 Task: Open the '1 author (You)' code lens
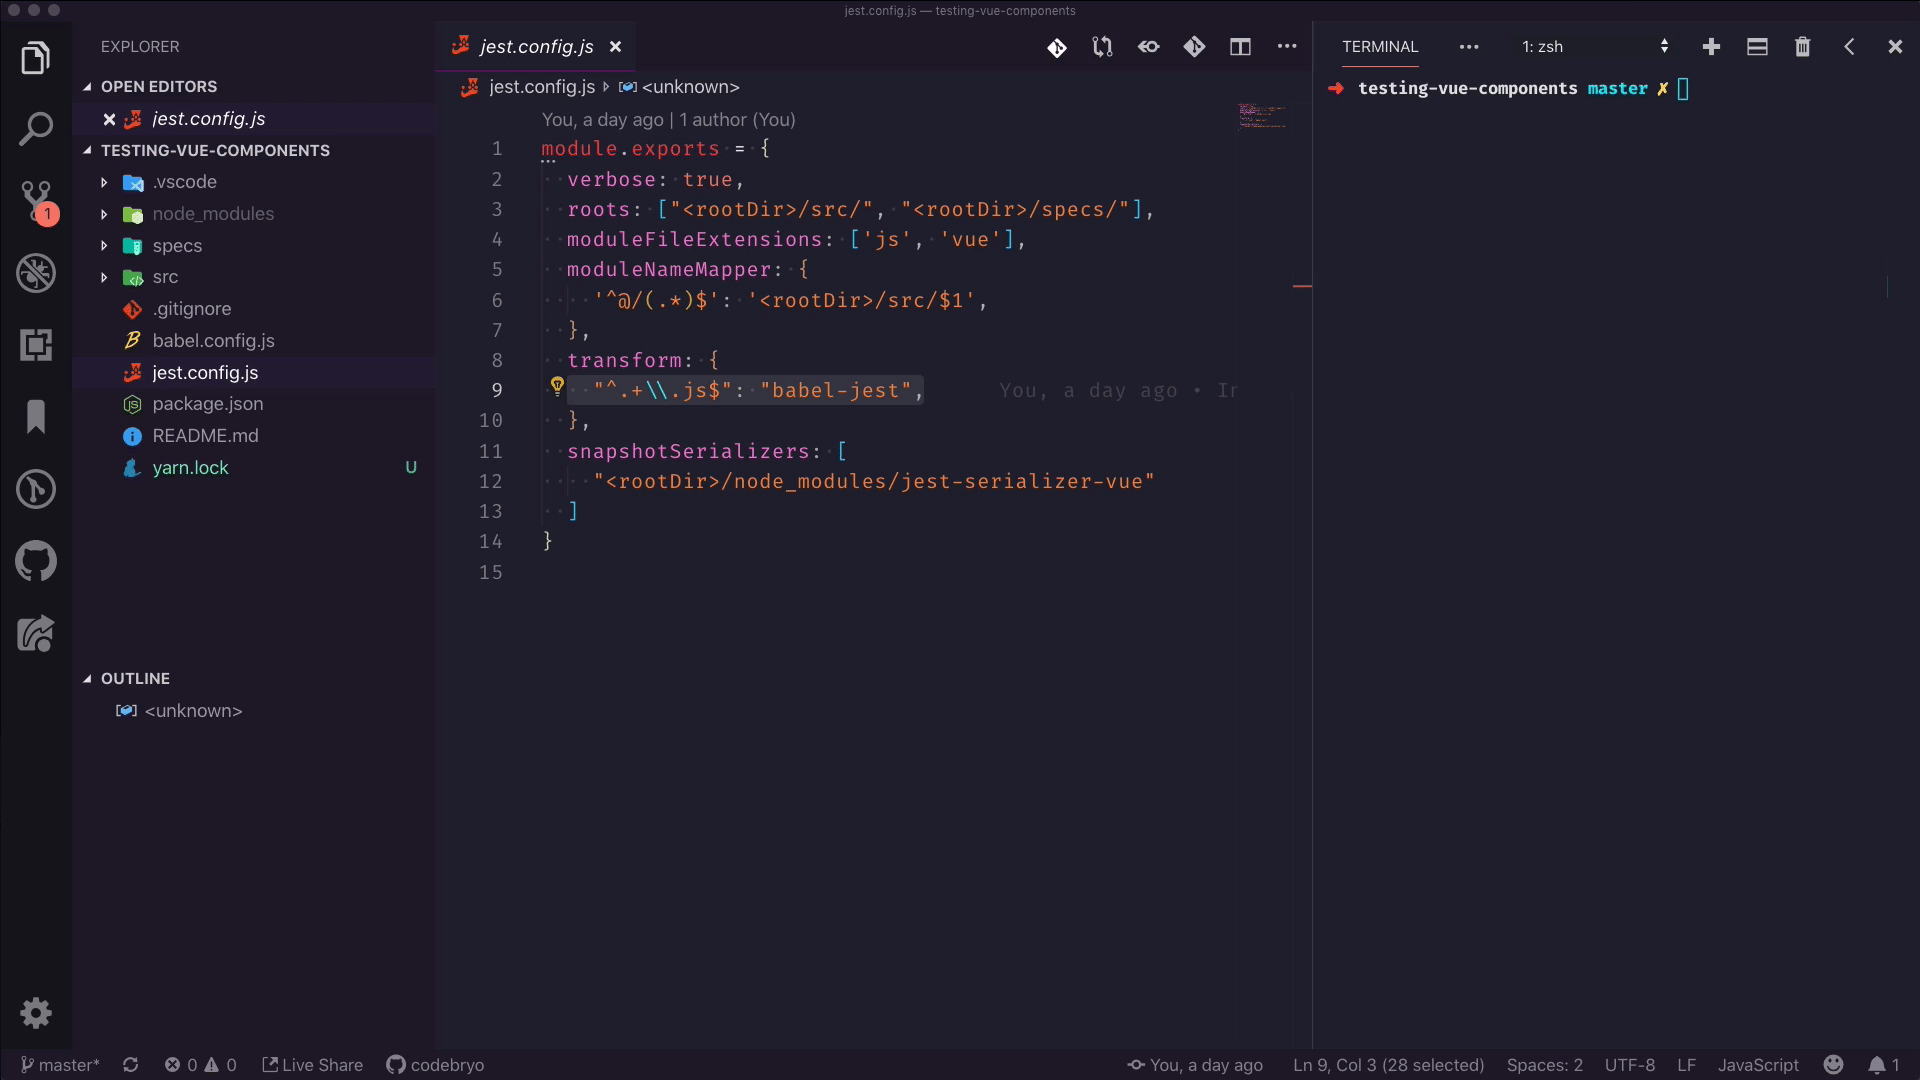point(737,120)
